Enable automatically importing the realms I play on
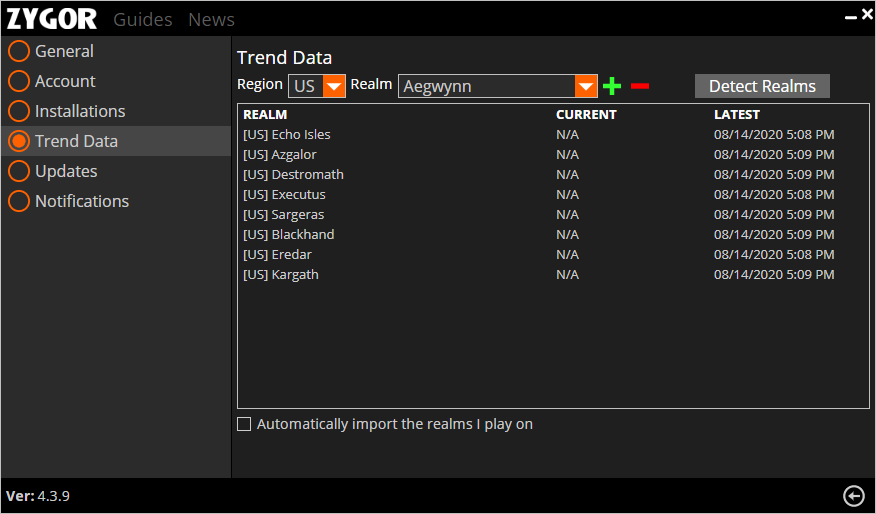Viewport: 876px width, 514px height. 244,424
